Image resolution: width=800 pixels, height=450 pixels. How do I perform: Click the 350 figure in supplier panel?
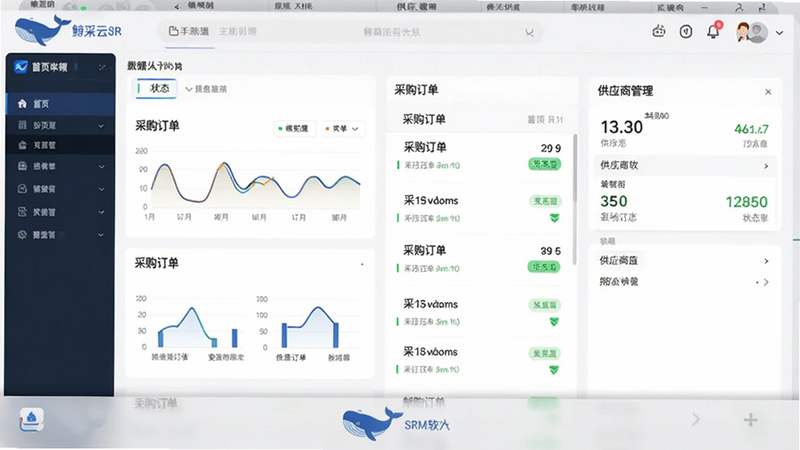pyautogui.click(x=614, y=201)
